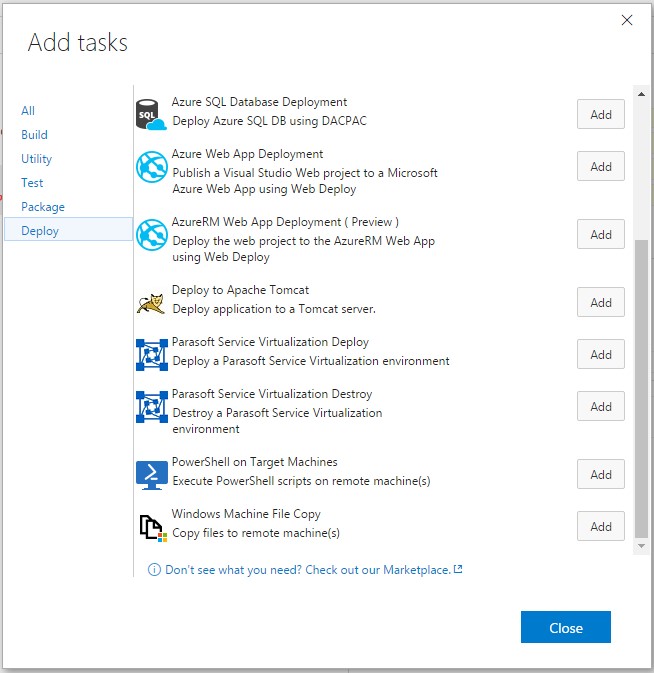Click the Azure Web App Deployment globe icon
This screenshot has width=654, height=673.
tap(151, 167)
